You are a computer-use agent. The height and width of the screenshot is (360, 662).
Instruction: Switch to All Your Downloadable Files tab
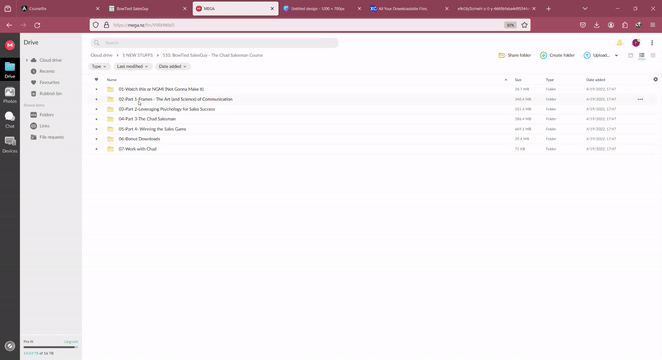point(408,8)
